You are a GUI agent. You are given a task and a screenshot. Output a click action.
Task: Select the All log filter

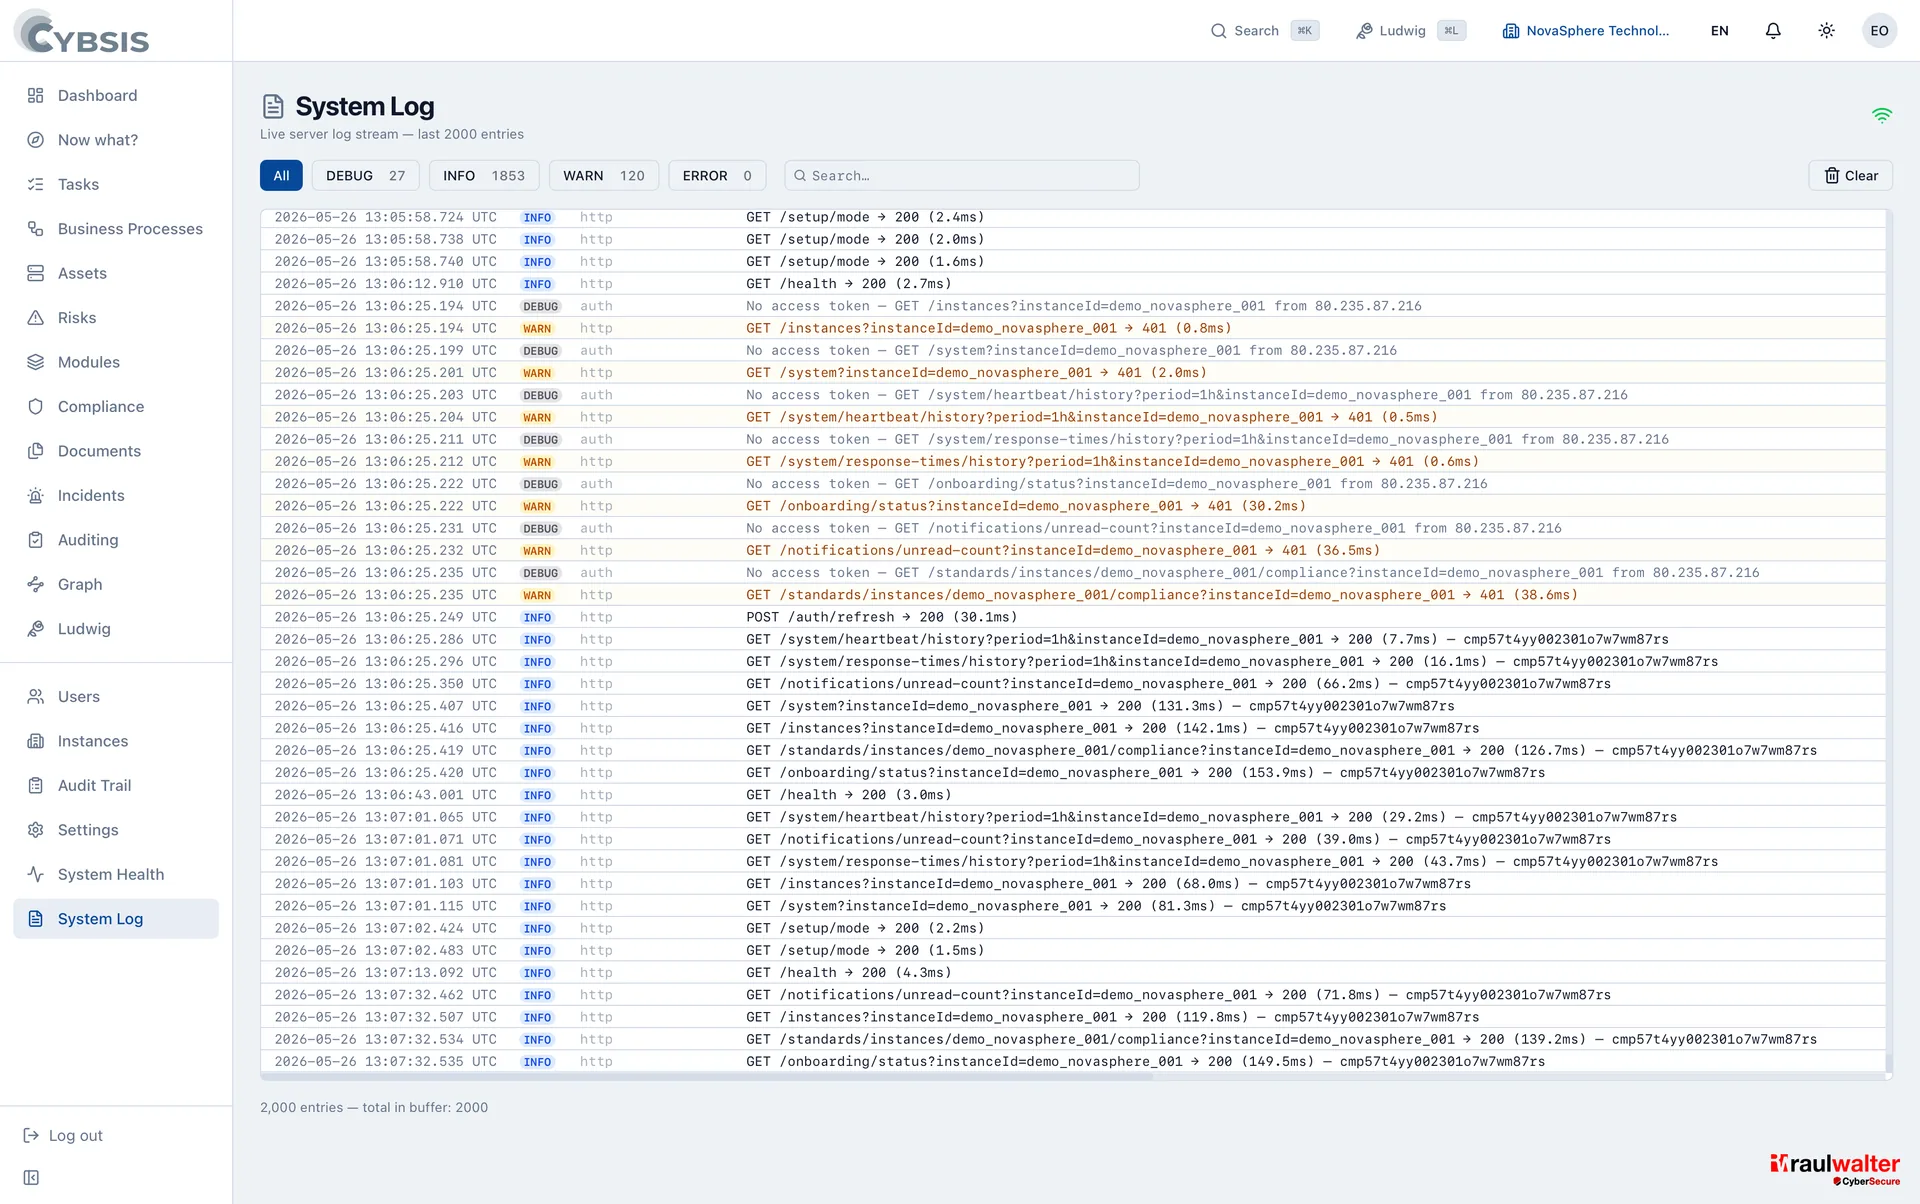[281, 176]
